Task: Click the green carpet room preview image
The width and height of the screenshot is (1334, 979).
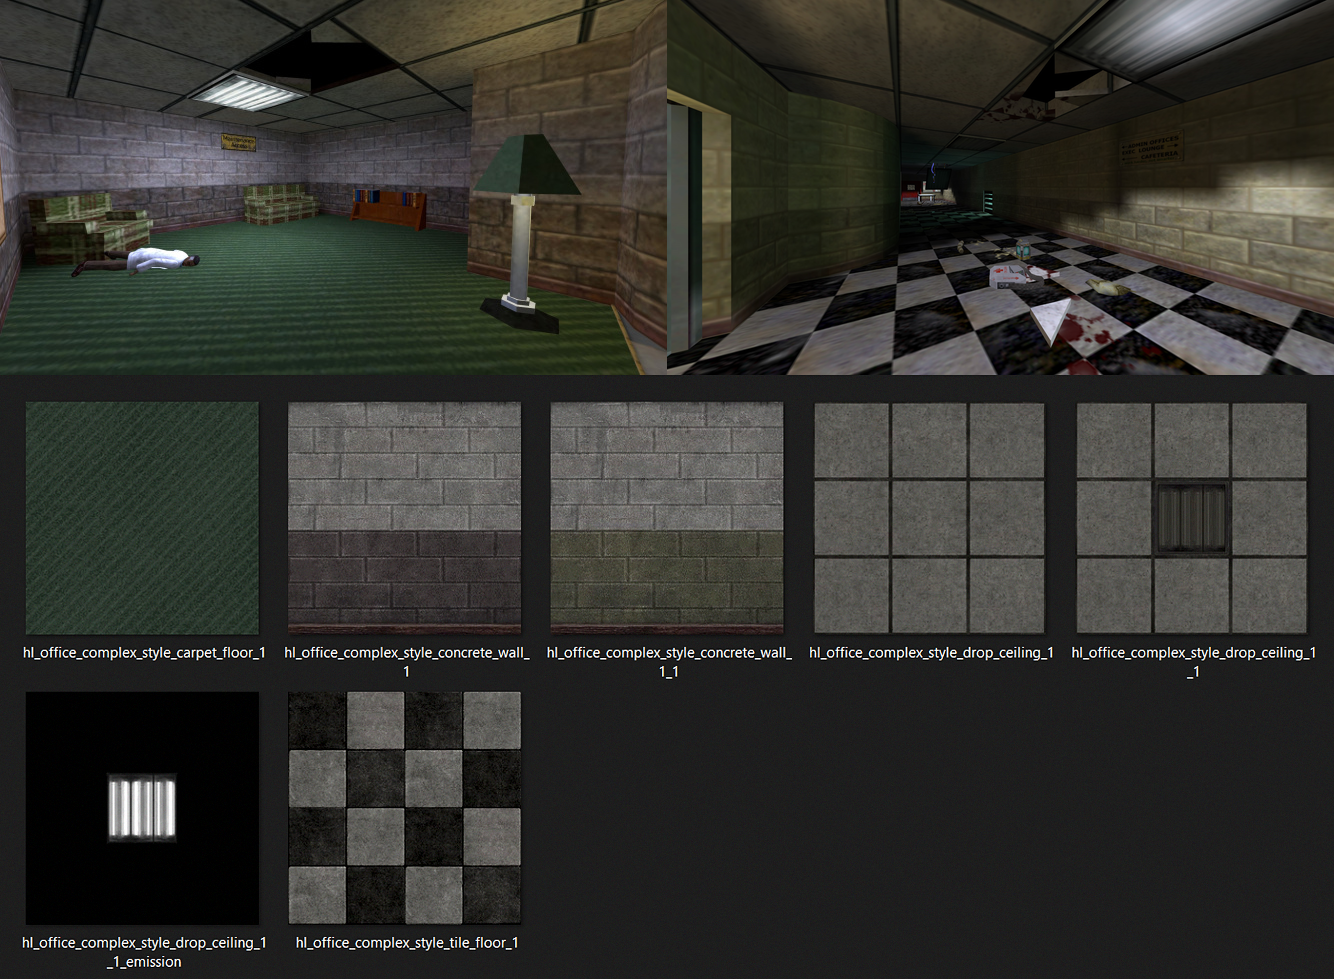Action: [x=333, y=187]
